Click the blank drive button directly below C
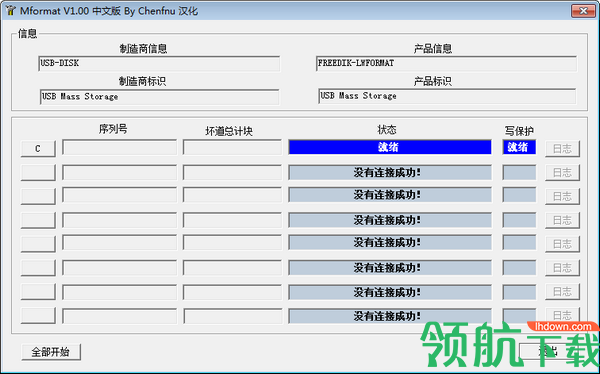 [x=38, y=173]
